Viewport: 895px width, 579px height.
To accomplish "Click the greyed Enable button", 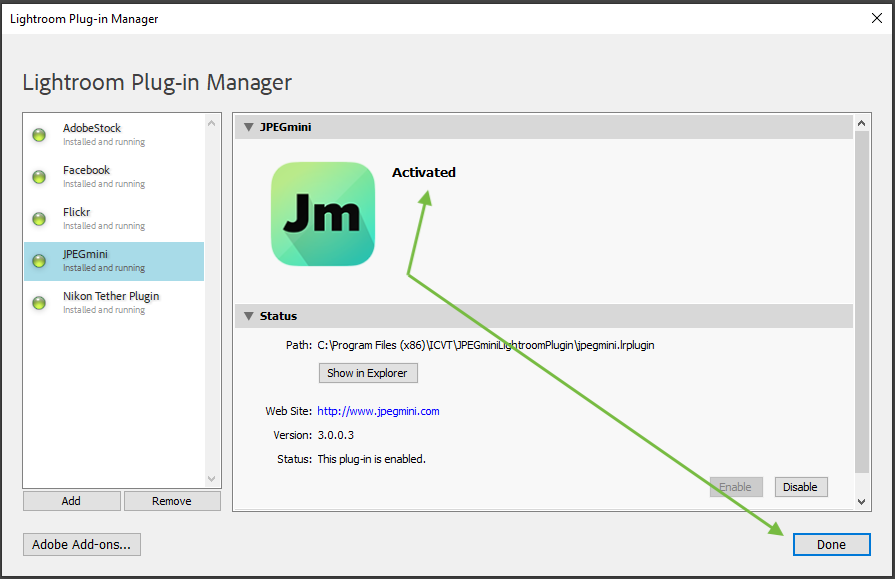I will 736,487.
